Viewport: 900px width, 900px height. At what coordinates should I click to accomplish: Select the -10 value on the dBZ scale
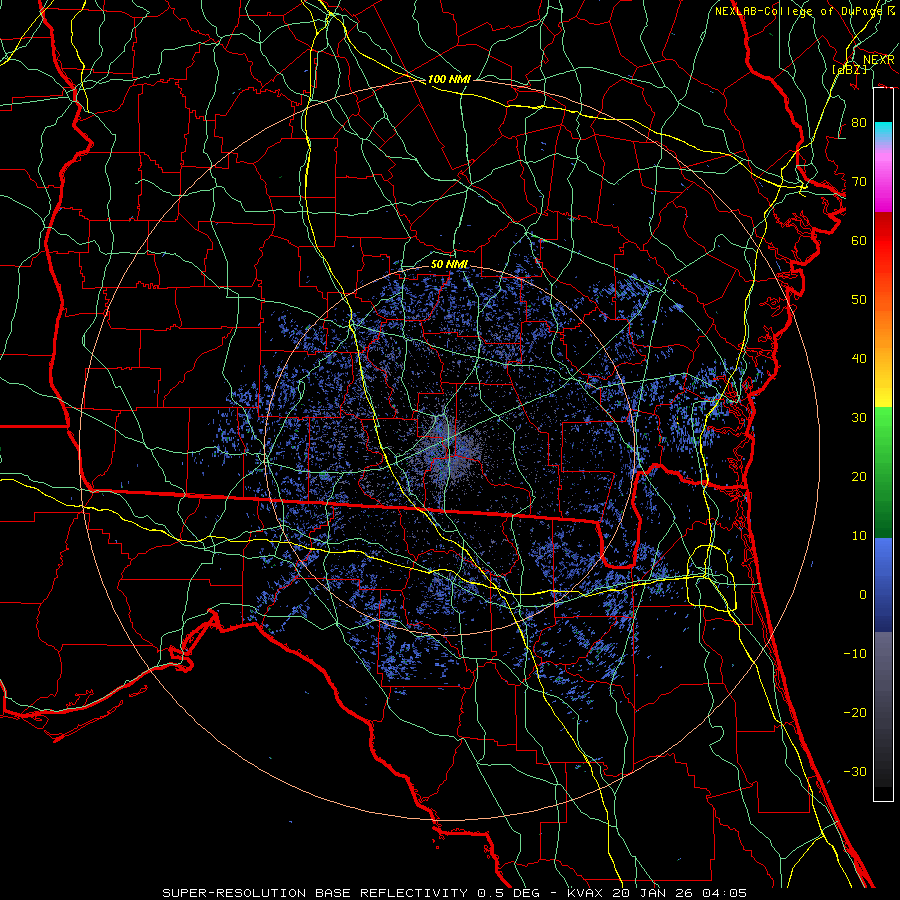tap(855, 654)
